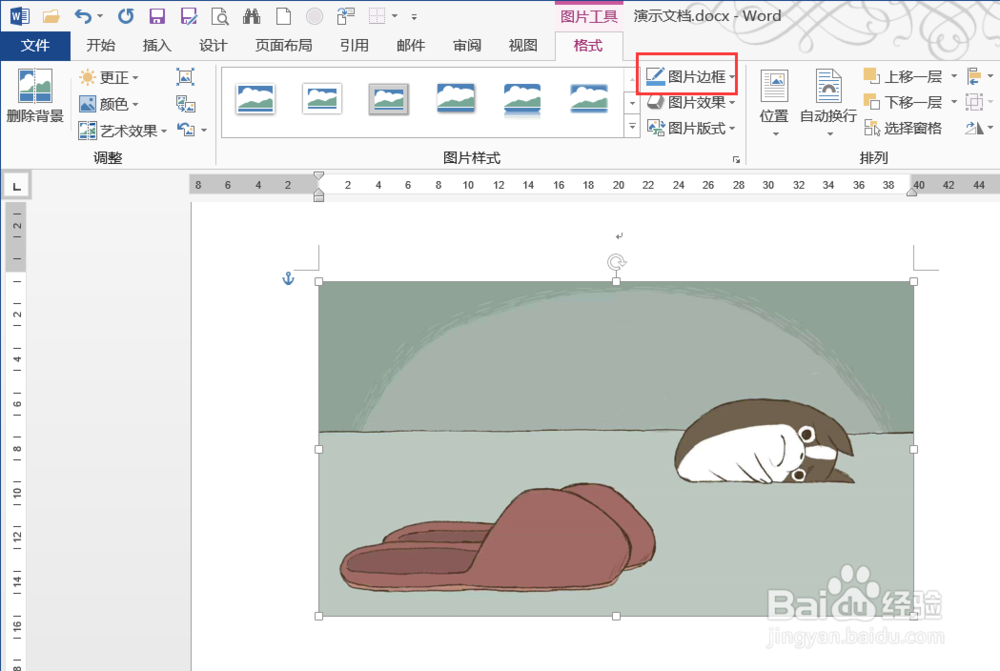Click the Redo circular arrow icon
Viewport: 1000px width, 671px height.
126,16
